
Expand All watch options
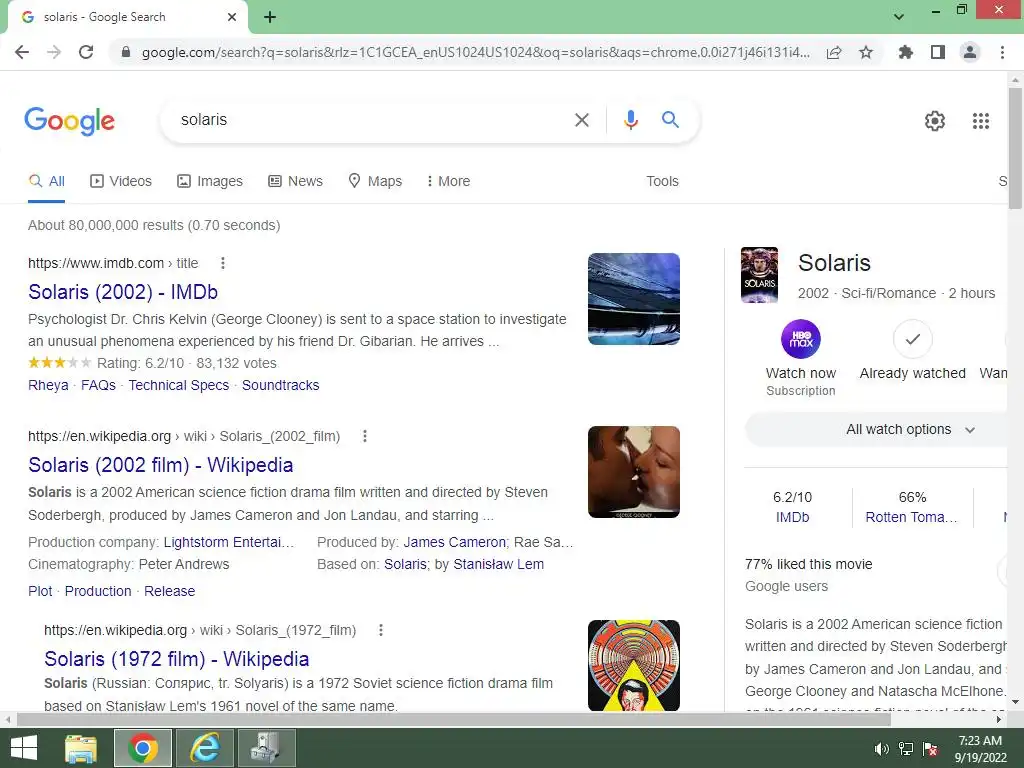910,430
